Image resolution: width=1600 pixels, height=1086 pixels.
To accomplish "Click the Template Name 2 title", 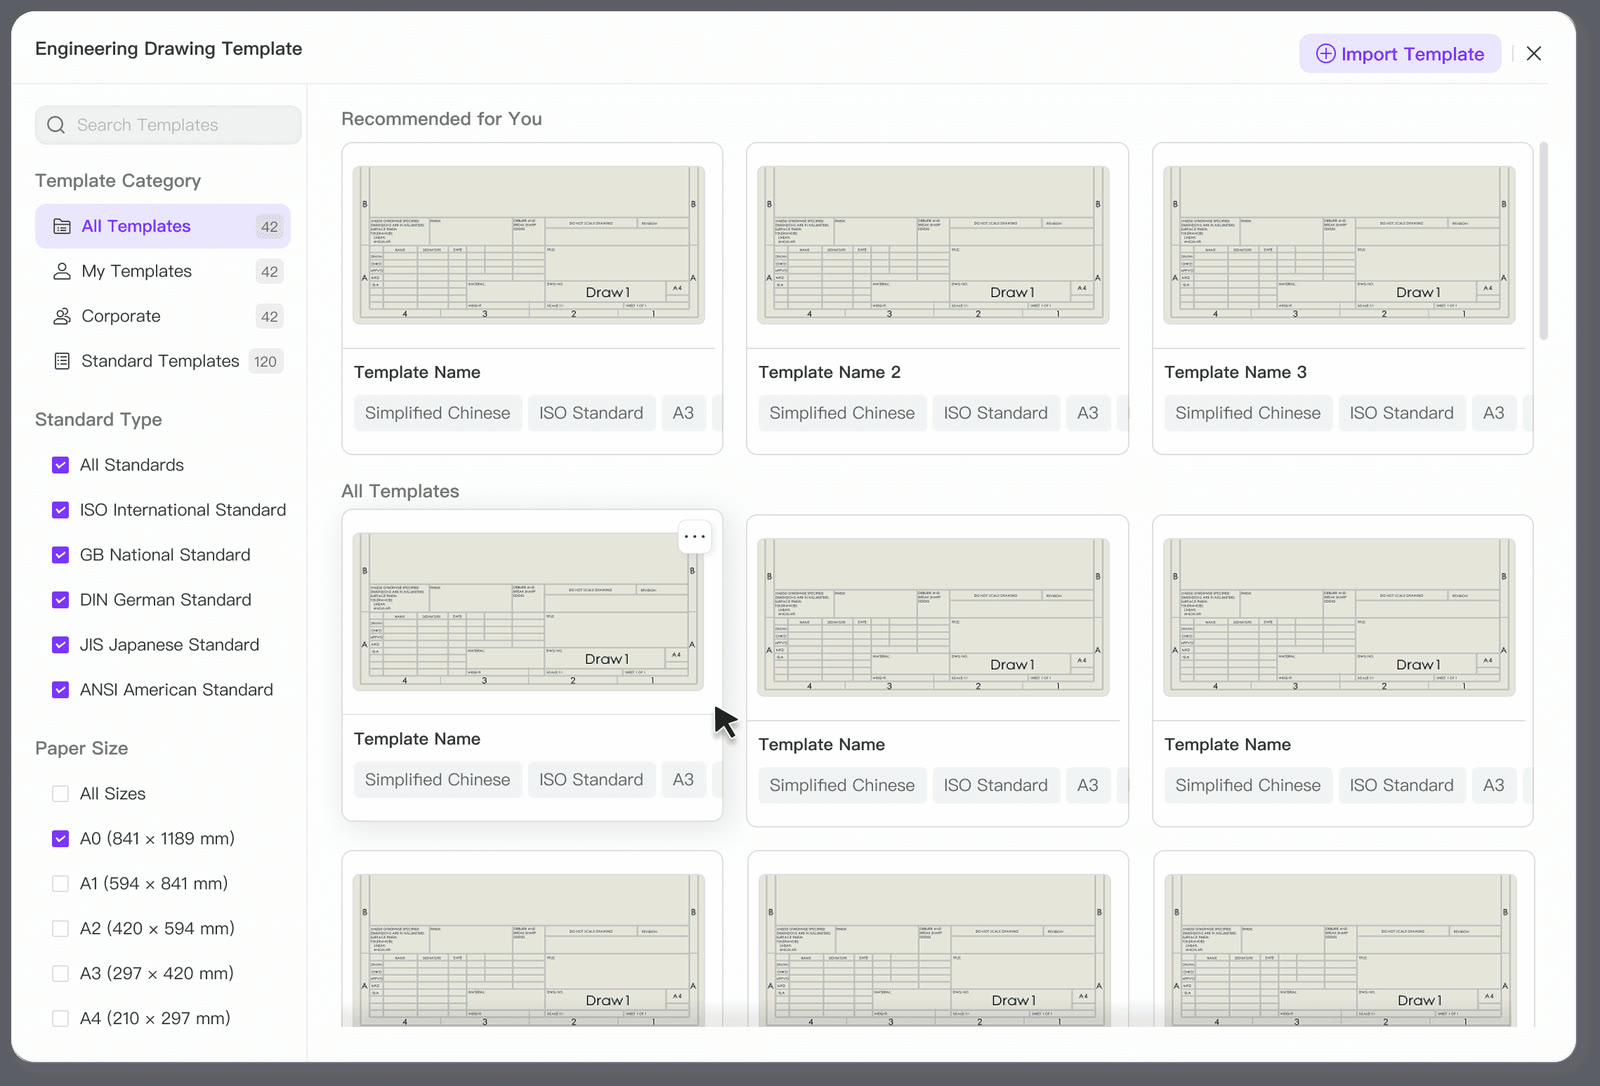I will click(829, 372).
